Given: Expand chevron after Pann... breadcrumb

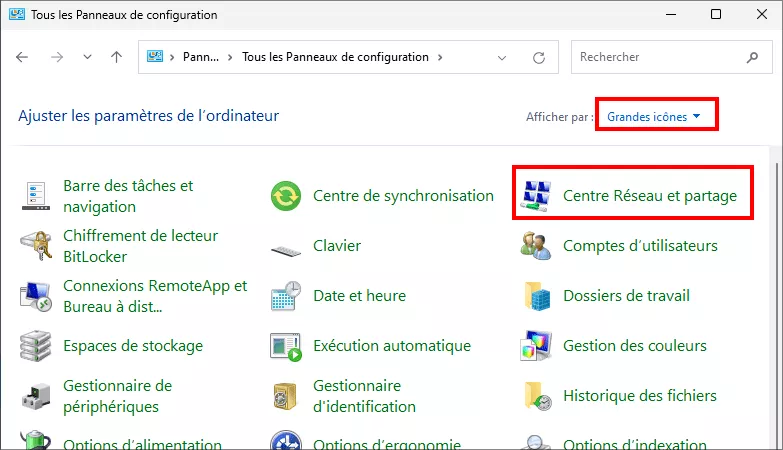Looking at the screenshot, I should [230, 57].
